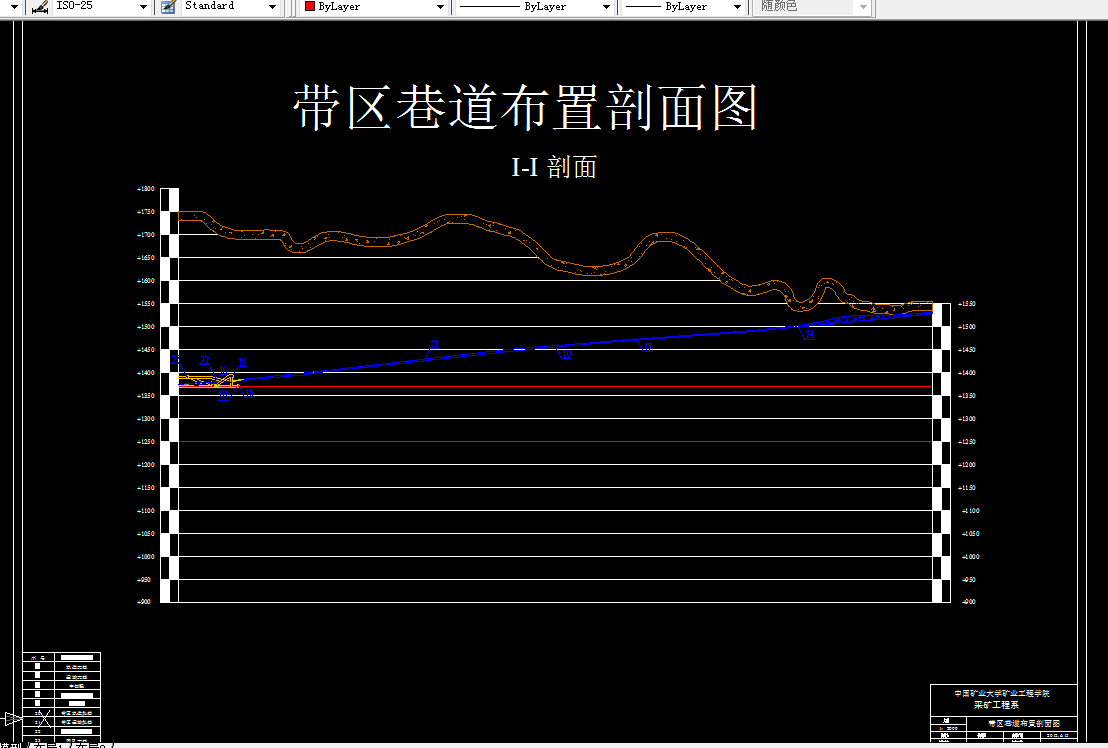Select the drawing title 带区巷道布置剖面图
This screenshot has width=1108, height=748.
526,107
